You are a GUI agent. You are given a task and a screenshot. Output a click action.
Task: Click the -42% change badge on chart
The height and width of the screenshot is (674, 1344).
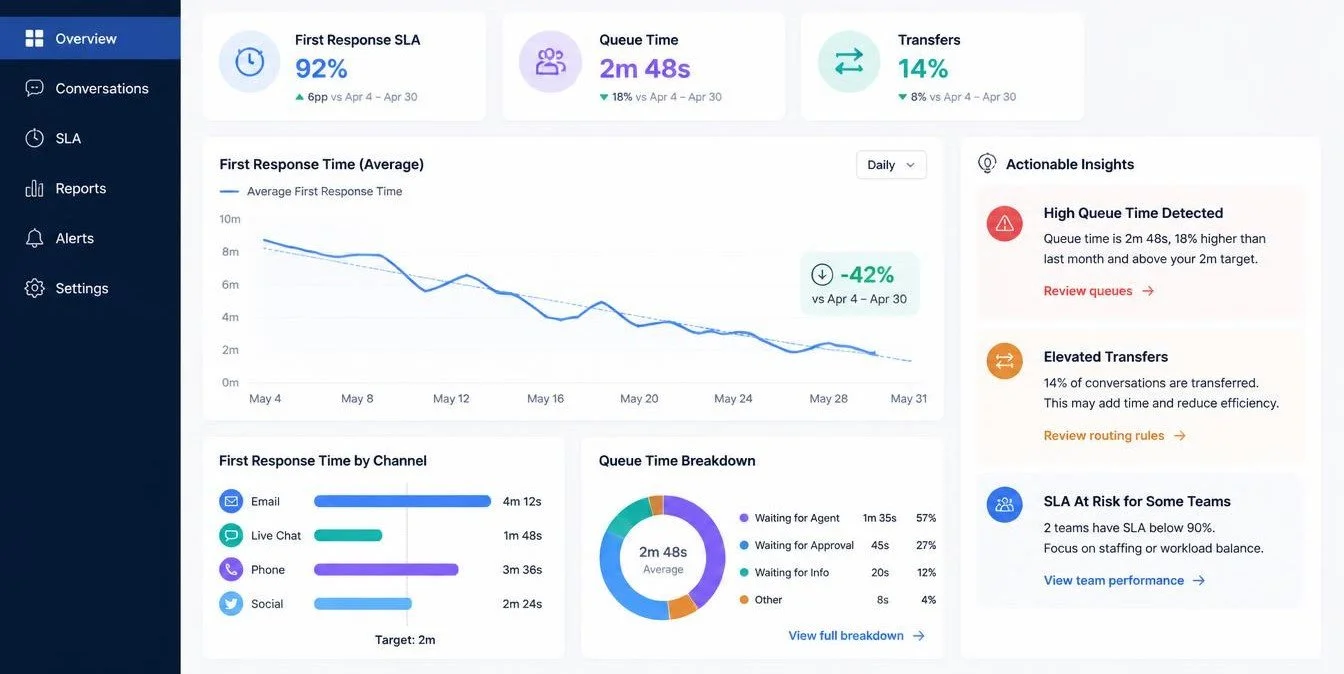coord(860,283)
